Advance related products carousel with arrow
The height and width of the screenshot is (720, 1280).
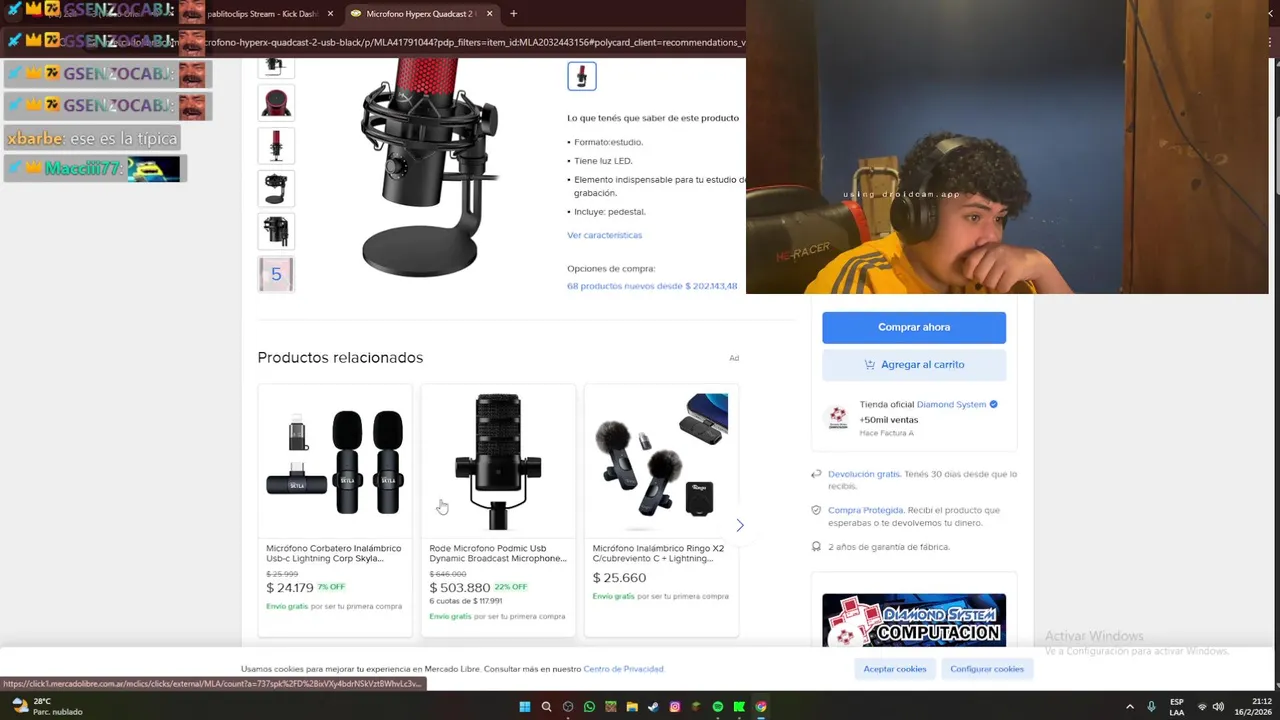(739, 525)
